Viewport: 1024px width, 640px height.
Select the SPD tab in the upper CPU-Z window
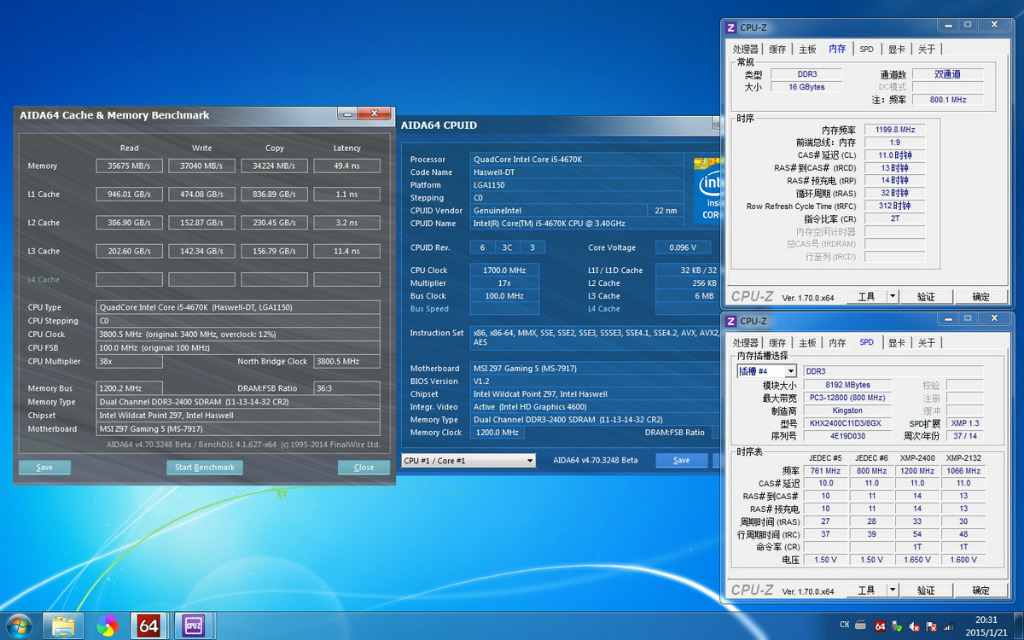tap(866, 49)
